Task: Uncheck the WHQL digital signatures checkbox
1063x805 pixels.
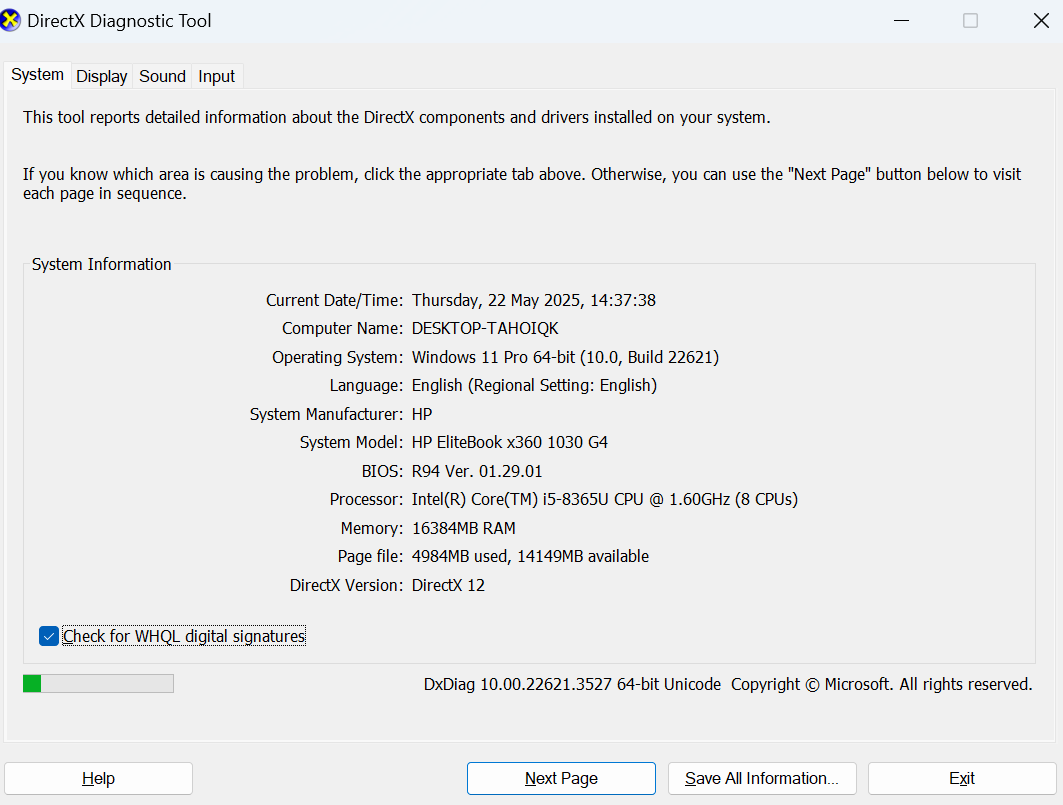Action: coord(49,636)
